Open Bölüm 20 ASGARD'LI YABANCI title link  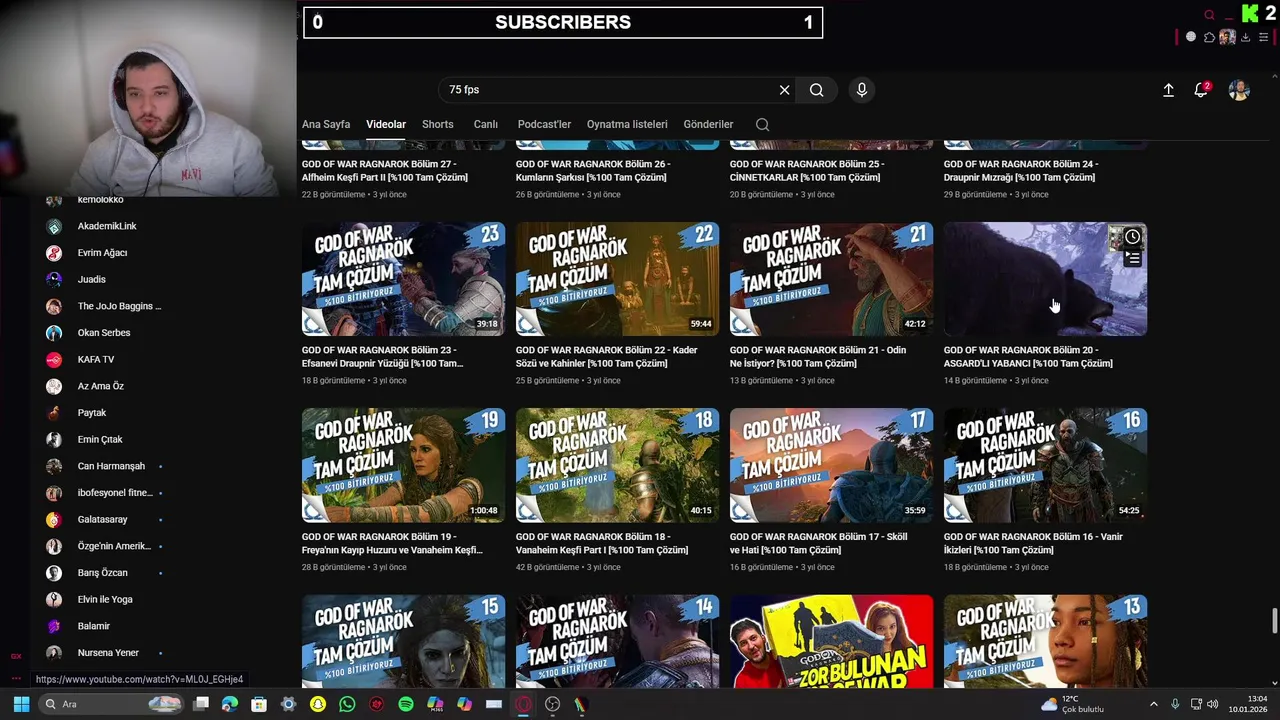click(1028, 357)
